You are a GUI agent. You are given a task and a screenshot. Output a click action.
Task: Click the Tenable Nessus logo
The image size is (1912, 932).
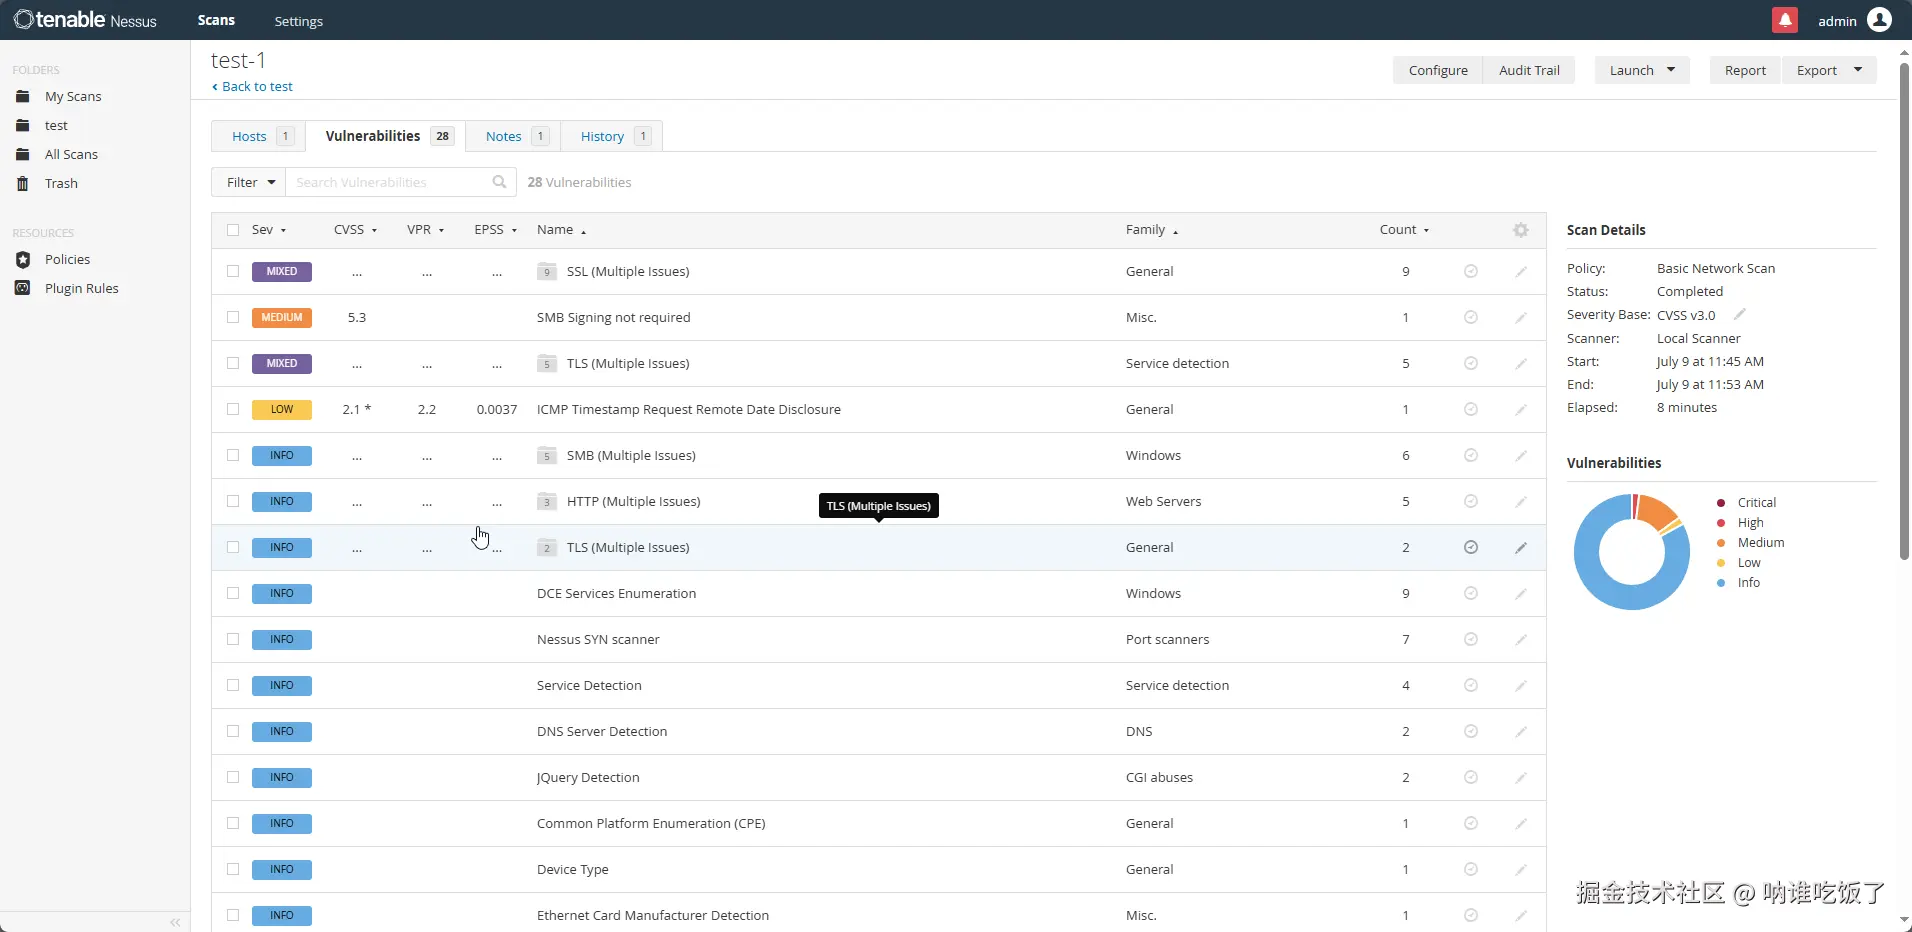[x=85, y=20]
